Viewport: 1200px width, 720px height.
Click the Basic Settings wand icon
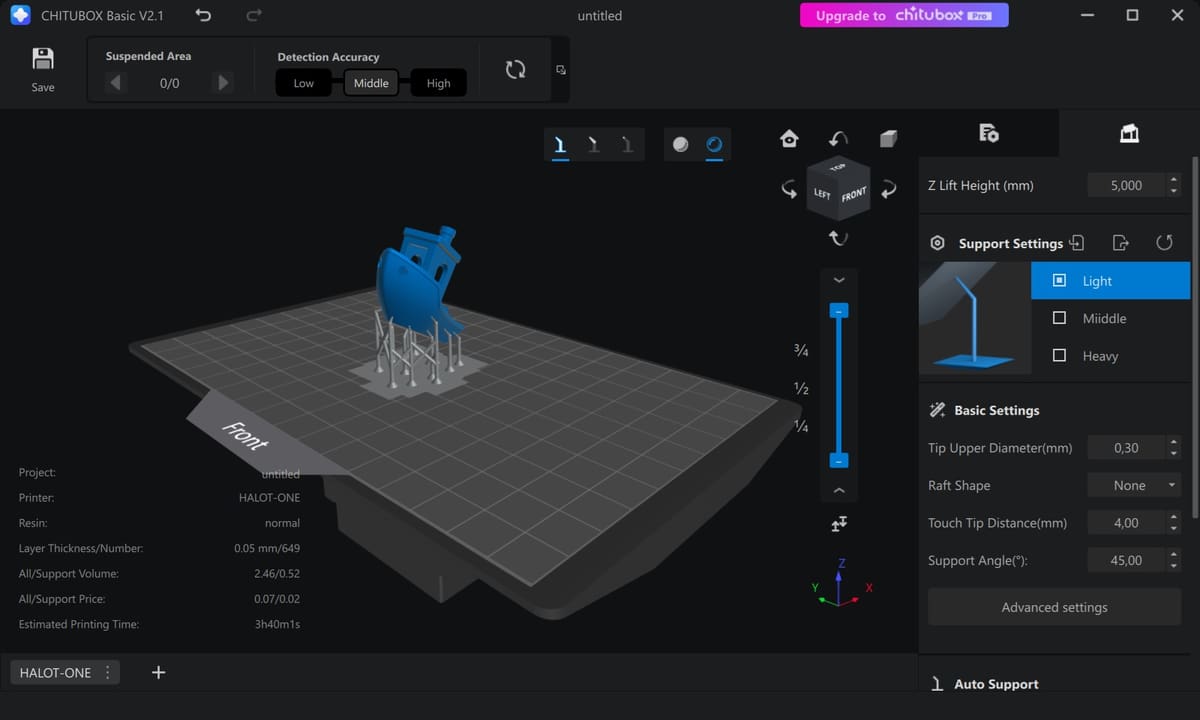[x=937, y=410]
